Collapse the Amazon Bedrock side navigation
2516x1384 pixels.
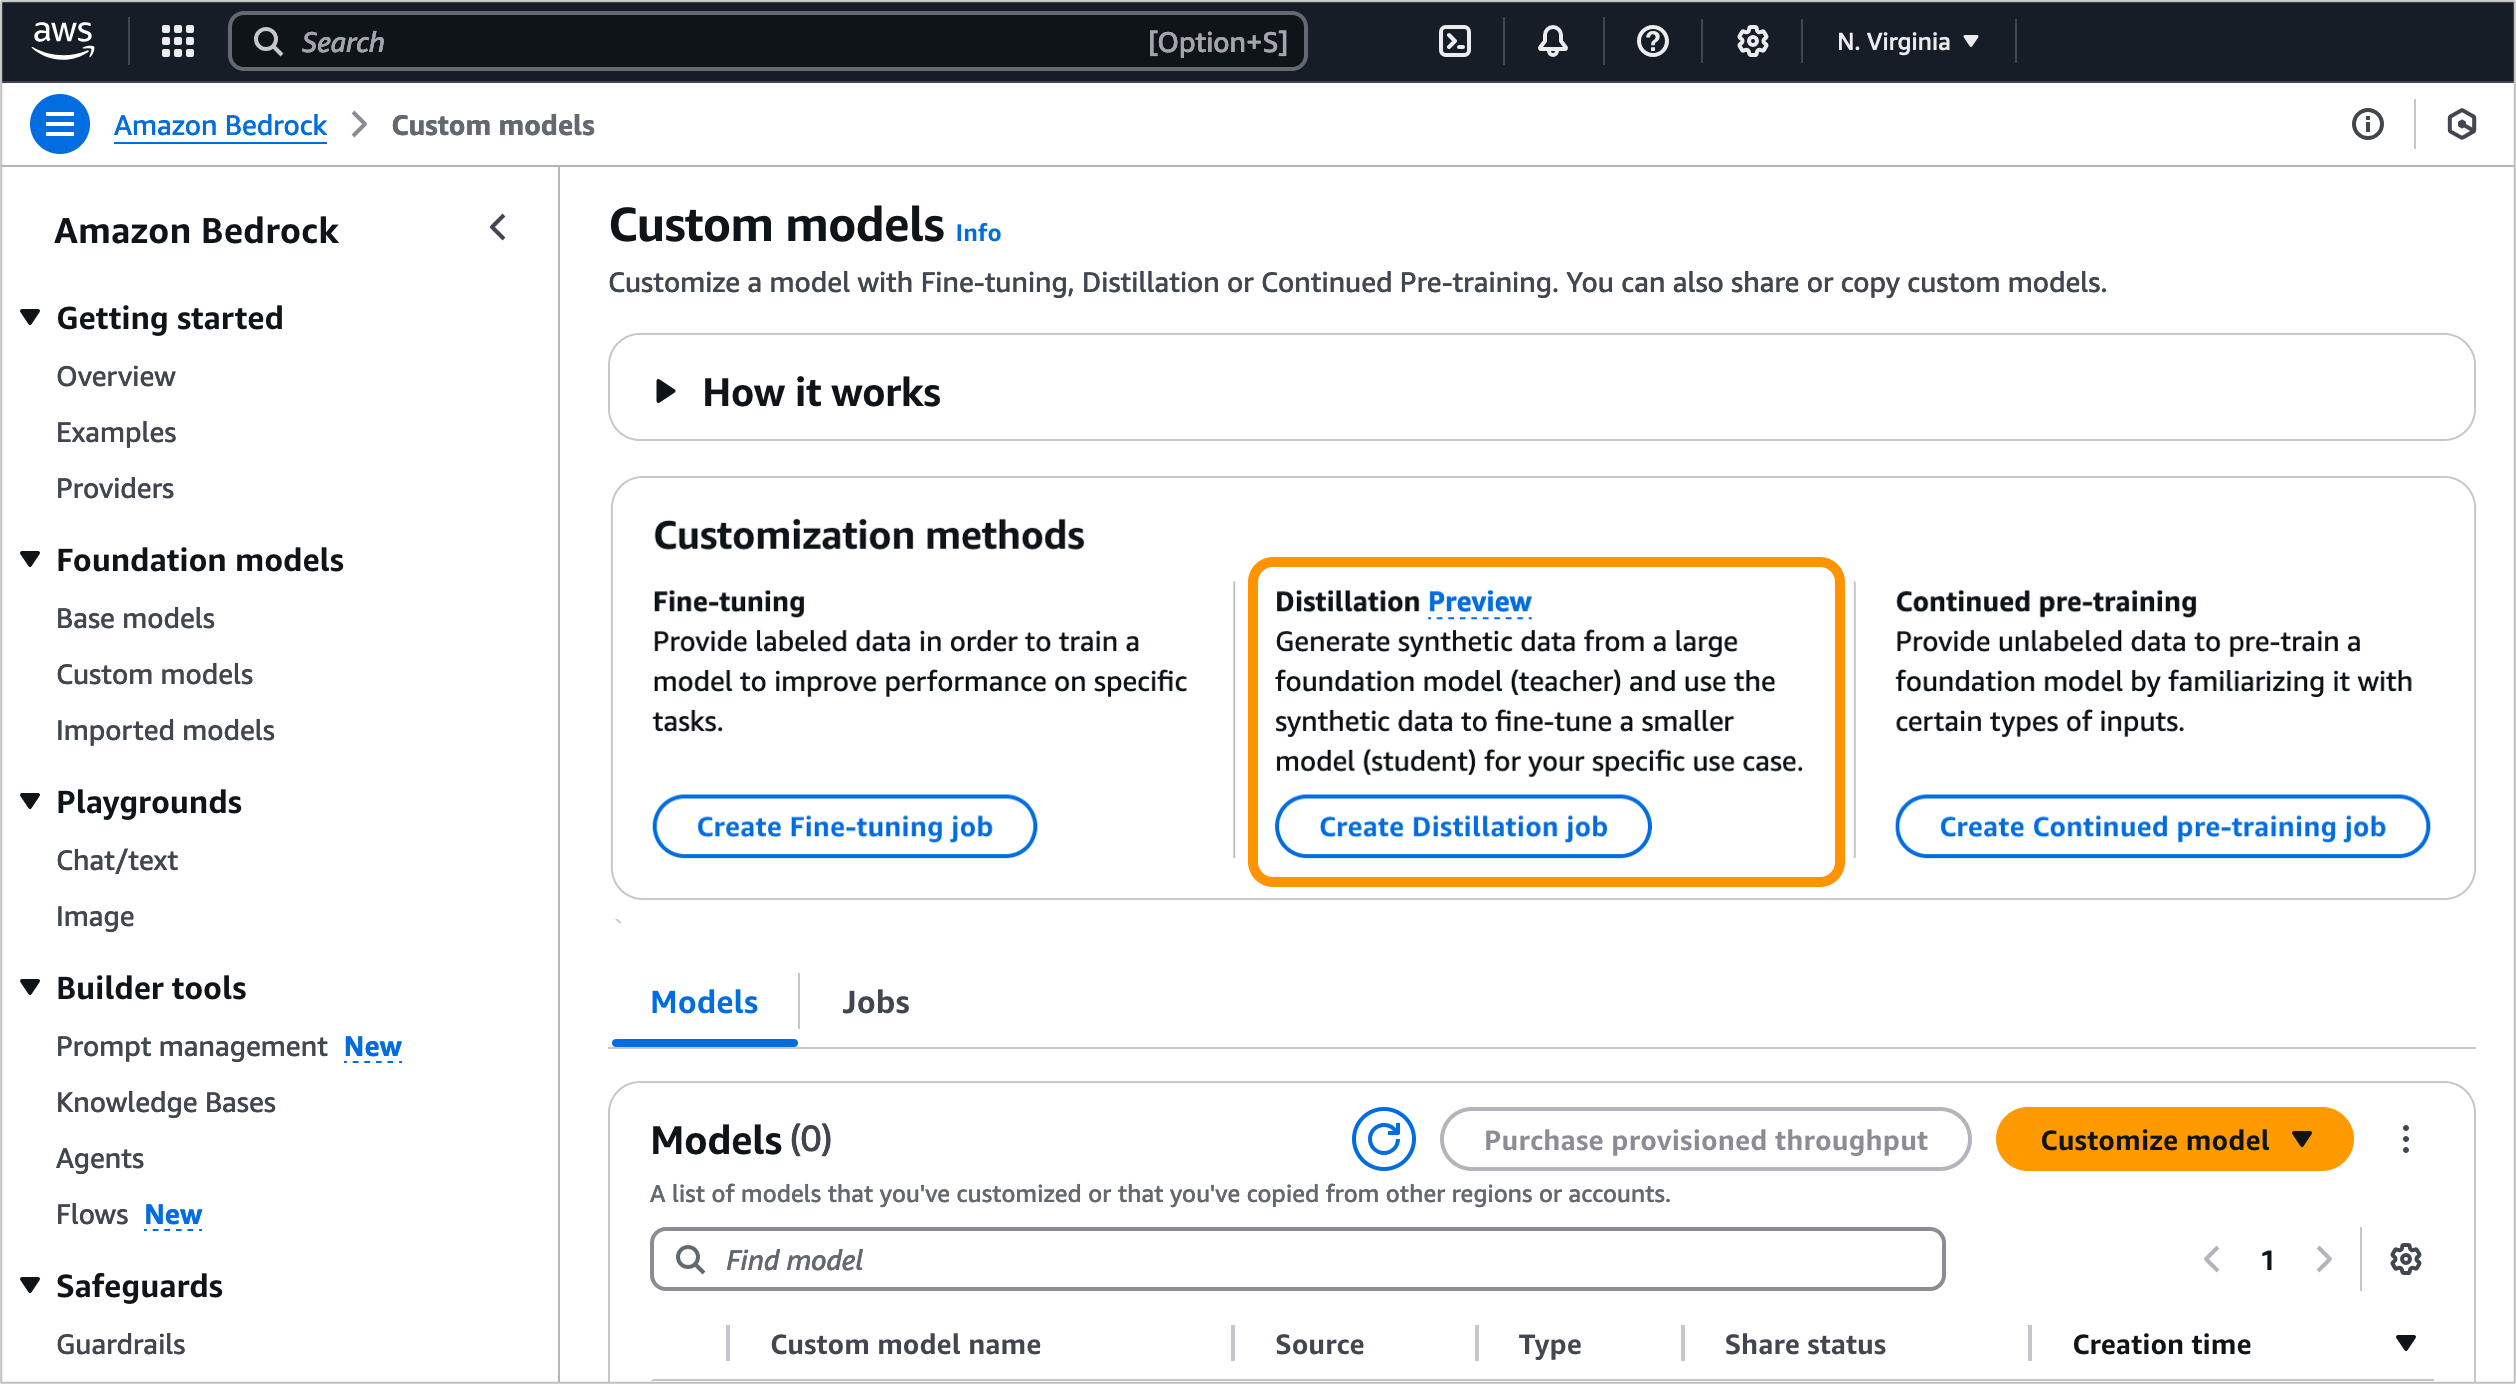pyautogui.click(x=498, y=228)
